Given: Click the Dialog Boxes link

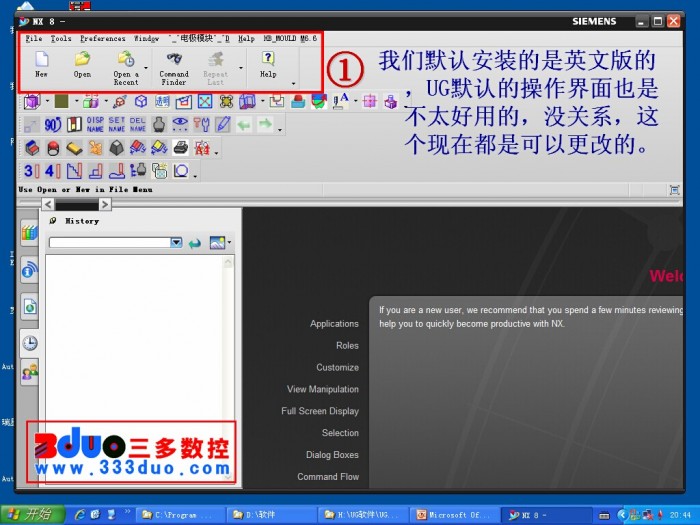Looking at the screenshot, I should tap(332, 455).
